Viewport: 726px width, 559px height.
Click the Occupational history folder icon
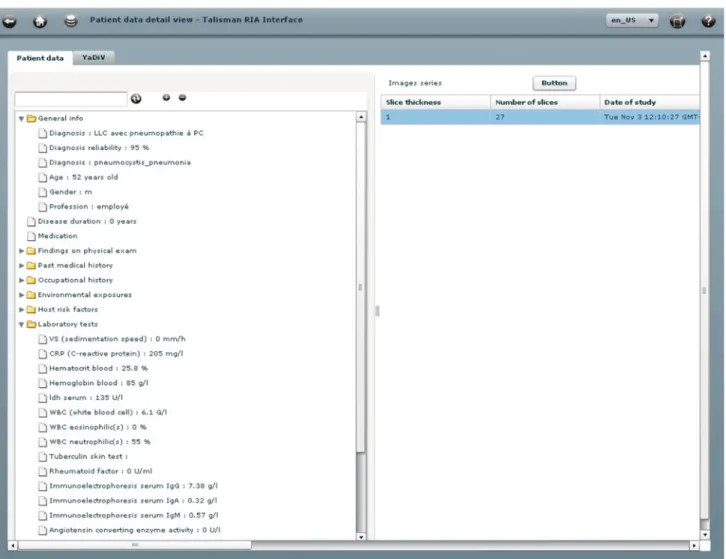pyautogui.click(x=31, y=280)
